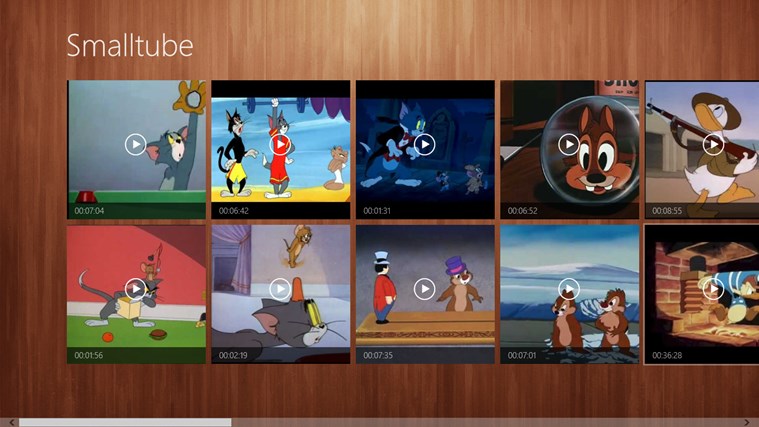Click the horizontal scrollbar thumb
Viewport: 759px width, 427px height.
pos(125,423)
